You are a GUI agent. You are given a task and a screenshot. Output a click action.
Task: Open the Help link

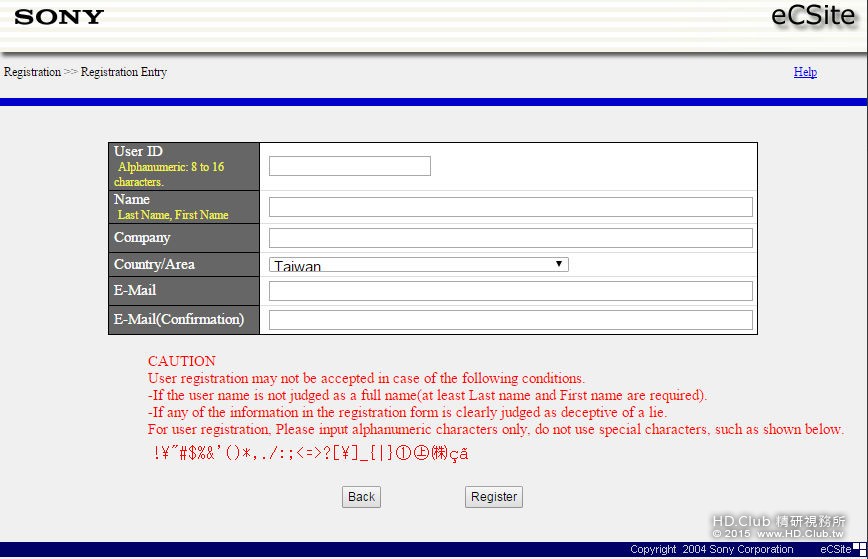805,72
